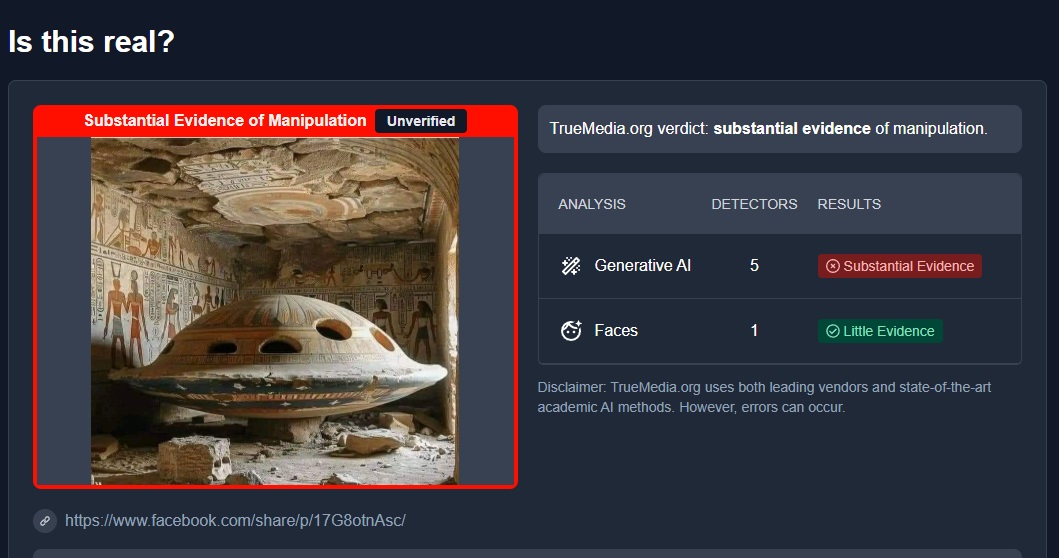This screenshot has height=558, width=1059.
Task: Click the Unverified badge on the image
Action: (x=421, y=121)
